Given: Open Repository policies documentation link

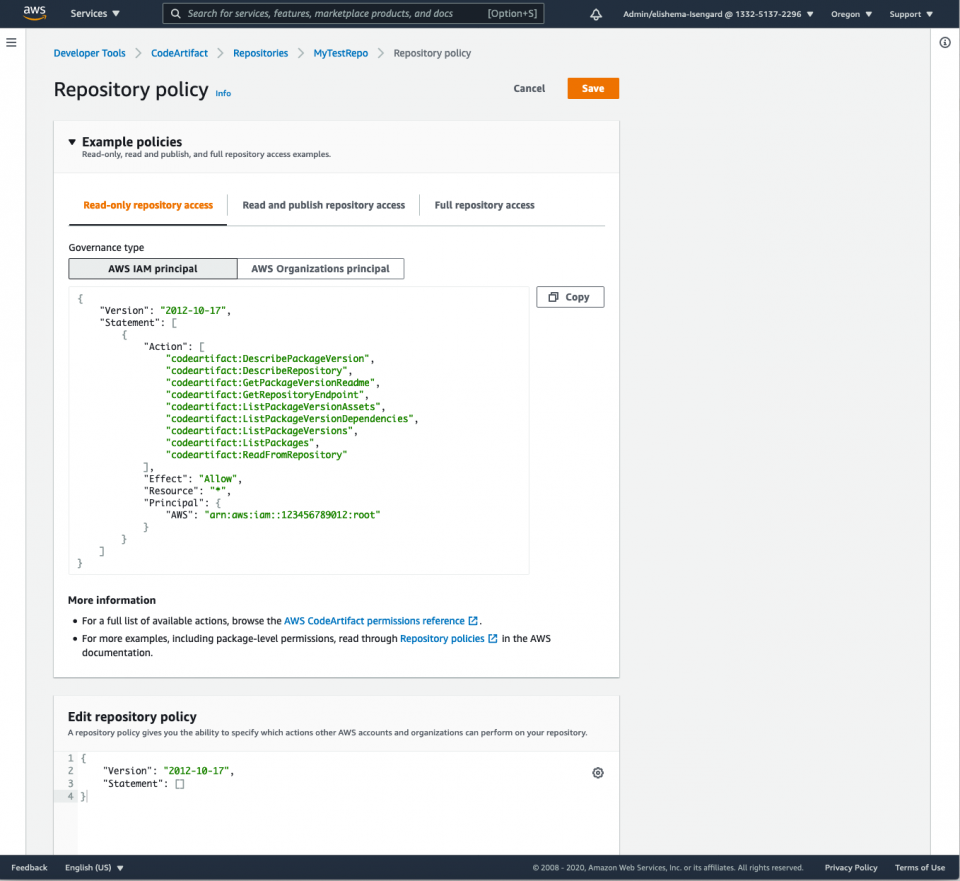Looking at the screenshot, I should coord(442,639).
